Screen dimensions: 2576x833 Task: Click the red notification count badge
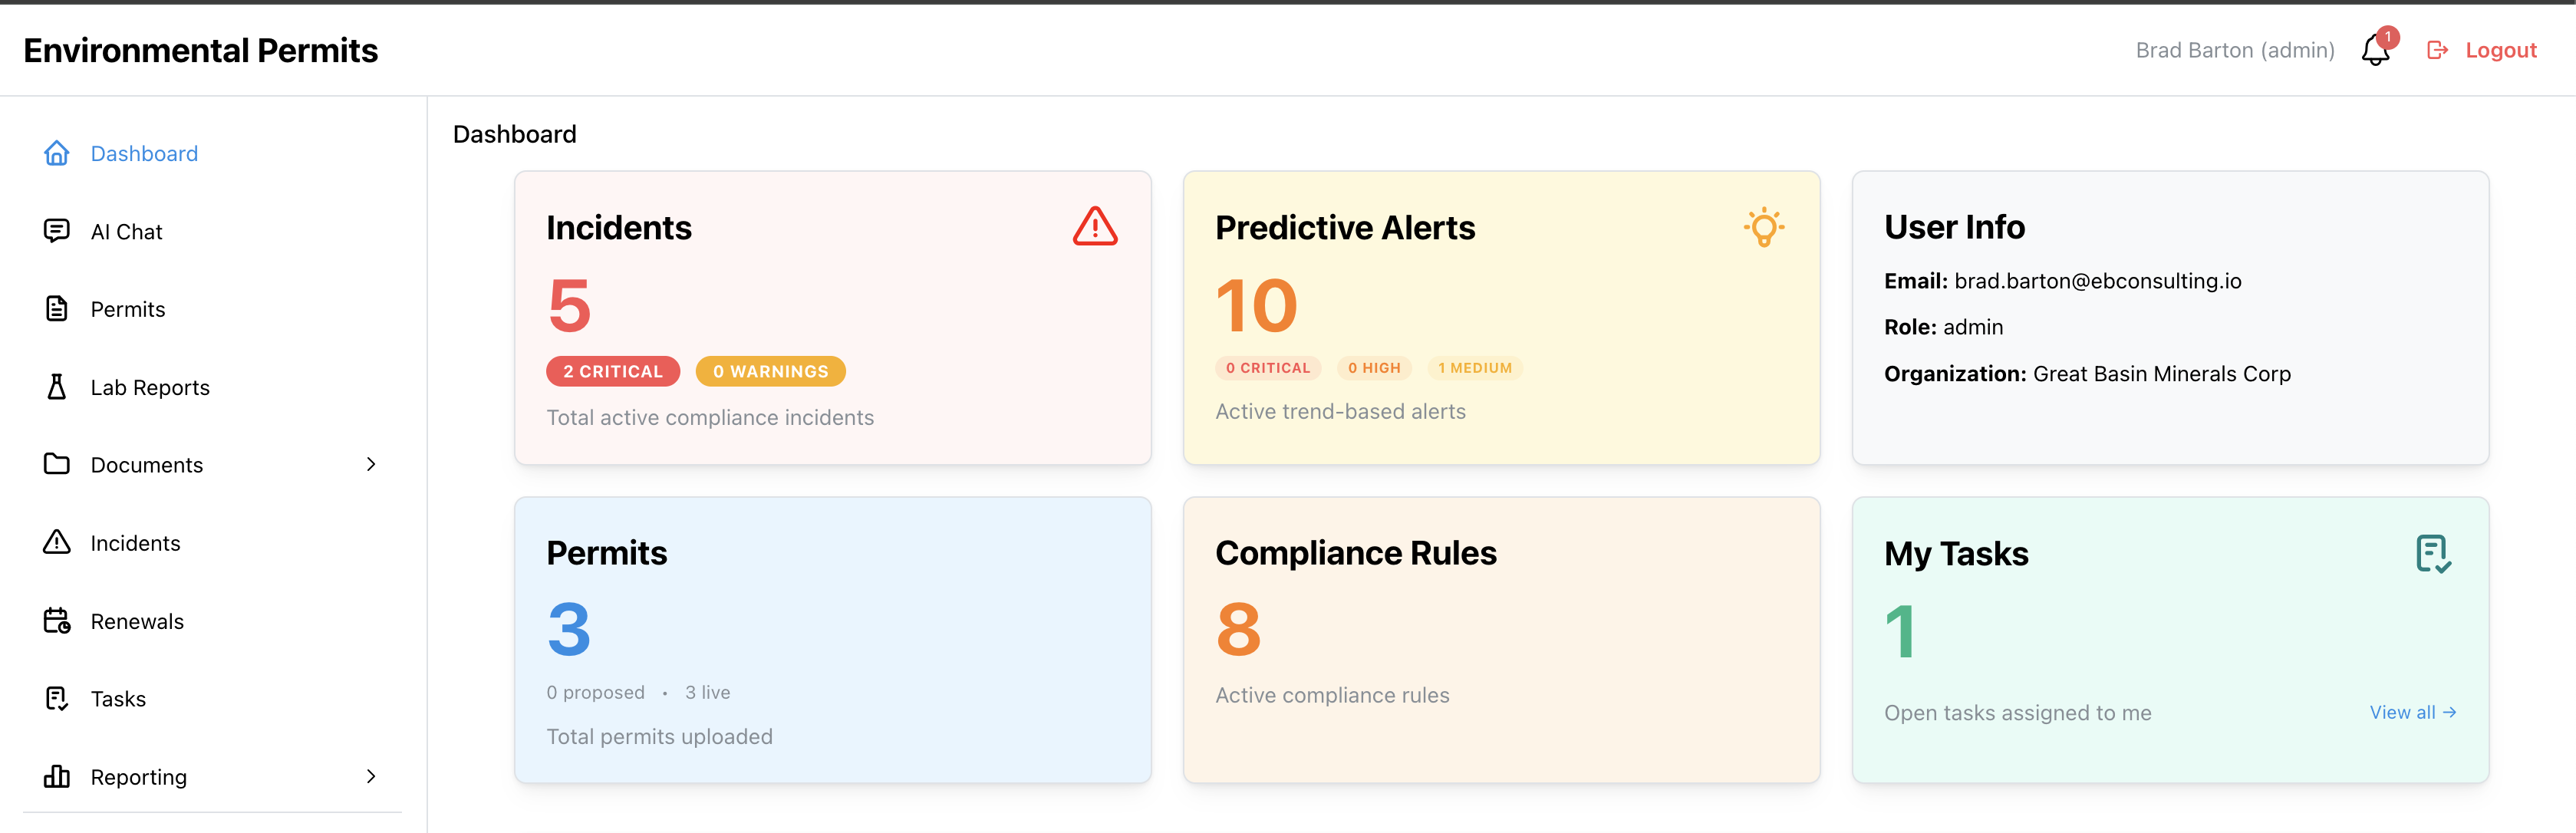point(2388,37)
